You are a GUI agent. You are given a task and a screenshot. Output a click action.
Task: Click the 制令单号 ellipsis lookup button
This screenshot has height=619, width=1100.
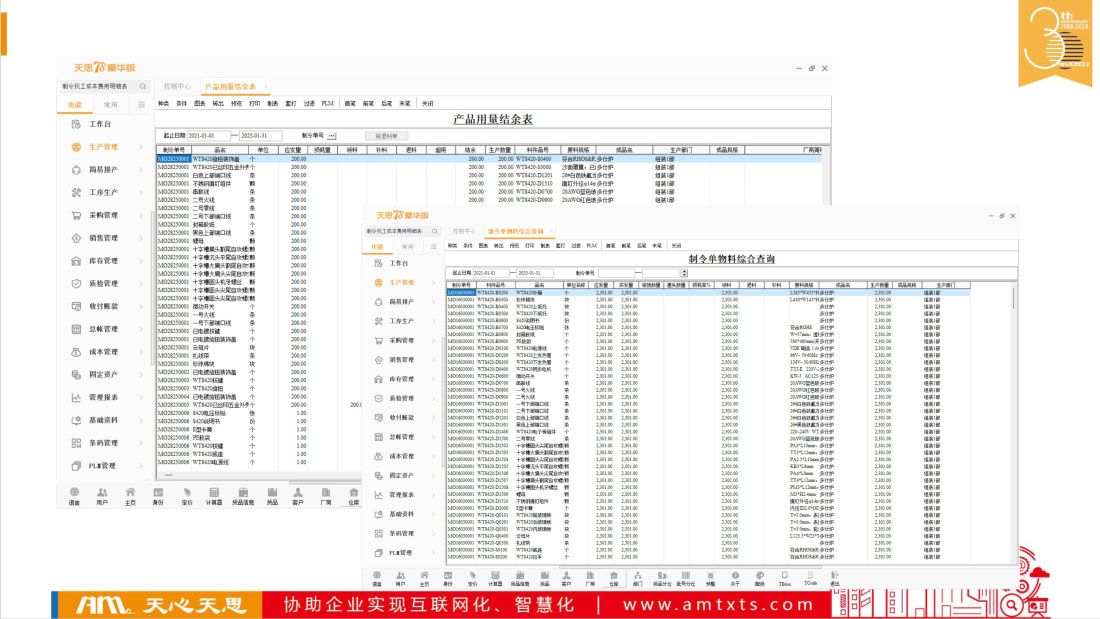pos(332,135)
